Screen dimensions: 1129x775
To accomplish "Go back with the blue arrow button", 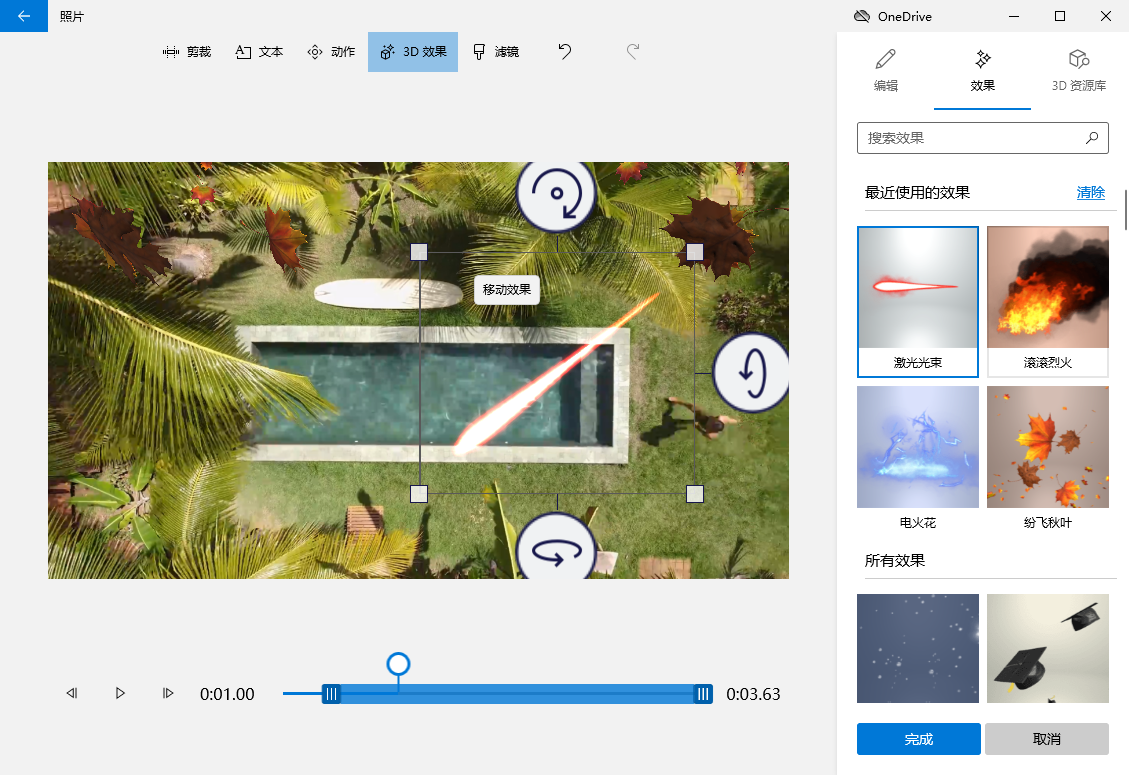I will 24,16.
